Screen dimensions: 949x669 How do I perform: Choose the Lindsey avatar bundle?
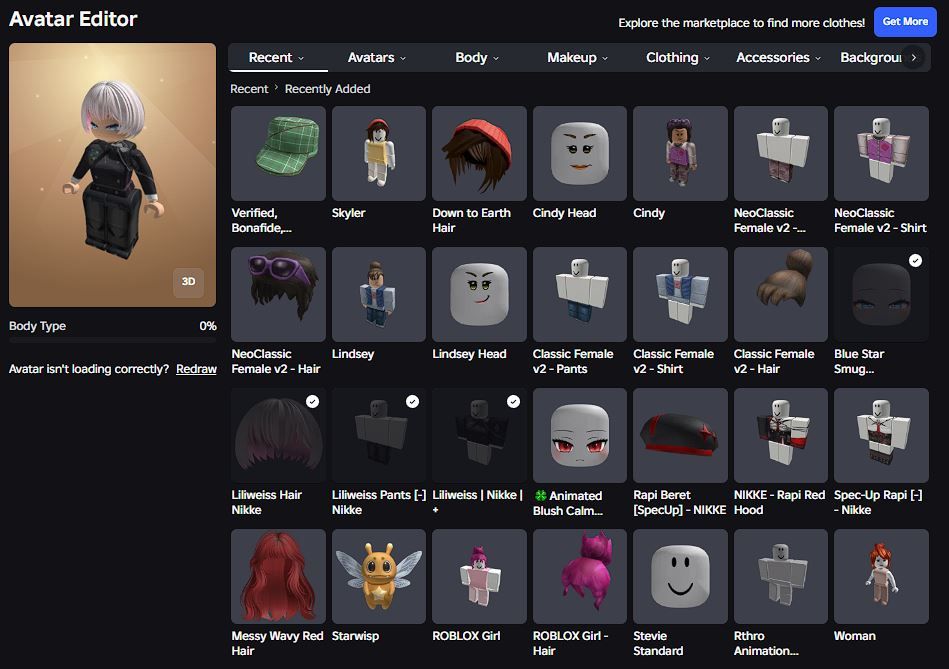click(x=379, y=294)
